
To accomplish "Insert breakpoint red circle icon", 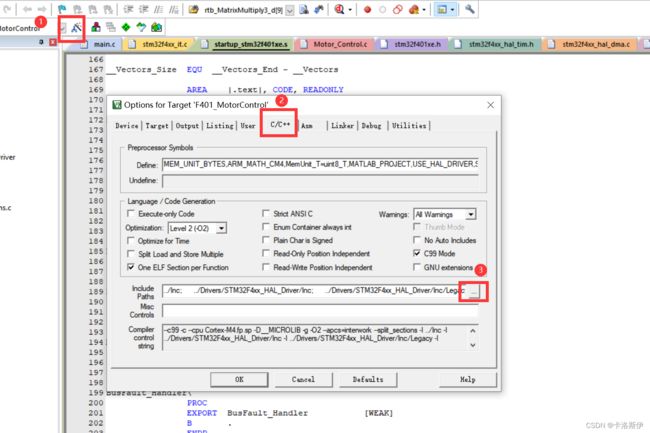I will pyautogui.click(x=367, y=10).
